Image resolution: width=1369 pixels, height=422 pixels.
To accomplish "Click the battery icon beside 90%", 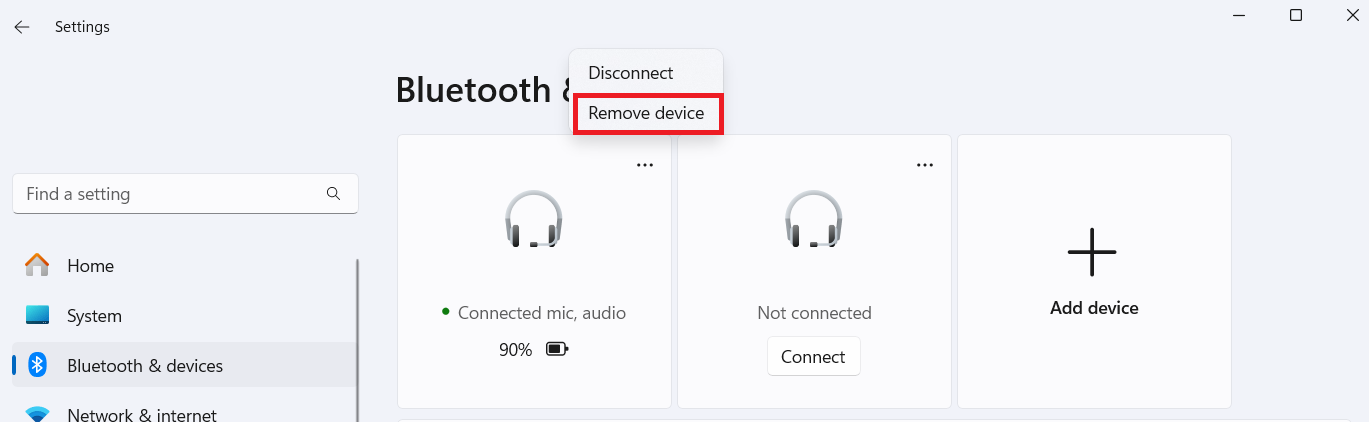I will [x=557, y=349].
